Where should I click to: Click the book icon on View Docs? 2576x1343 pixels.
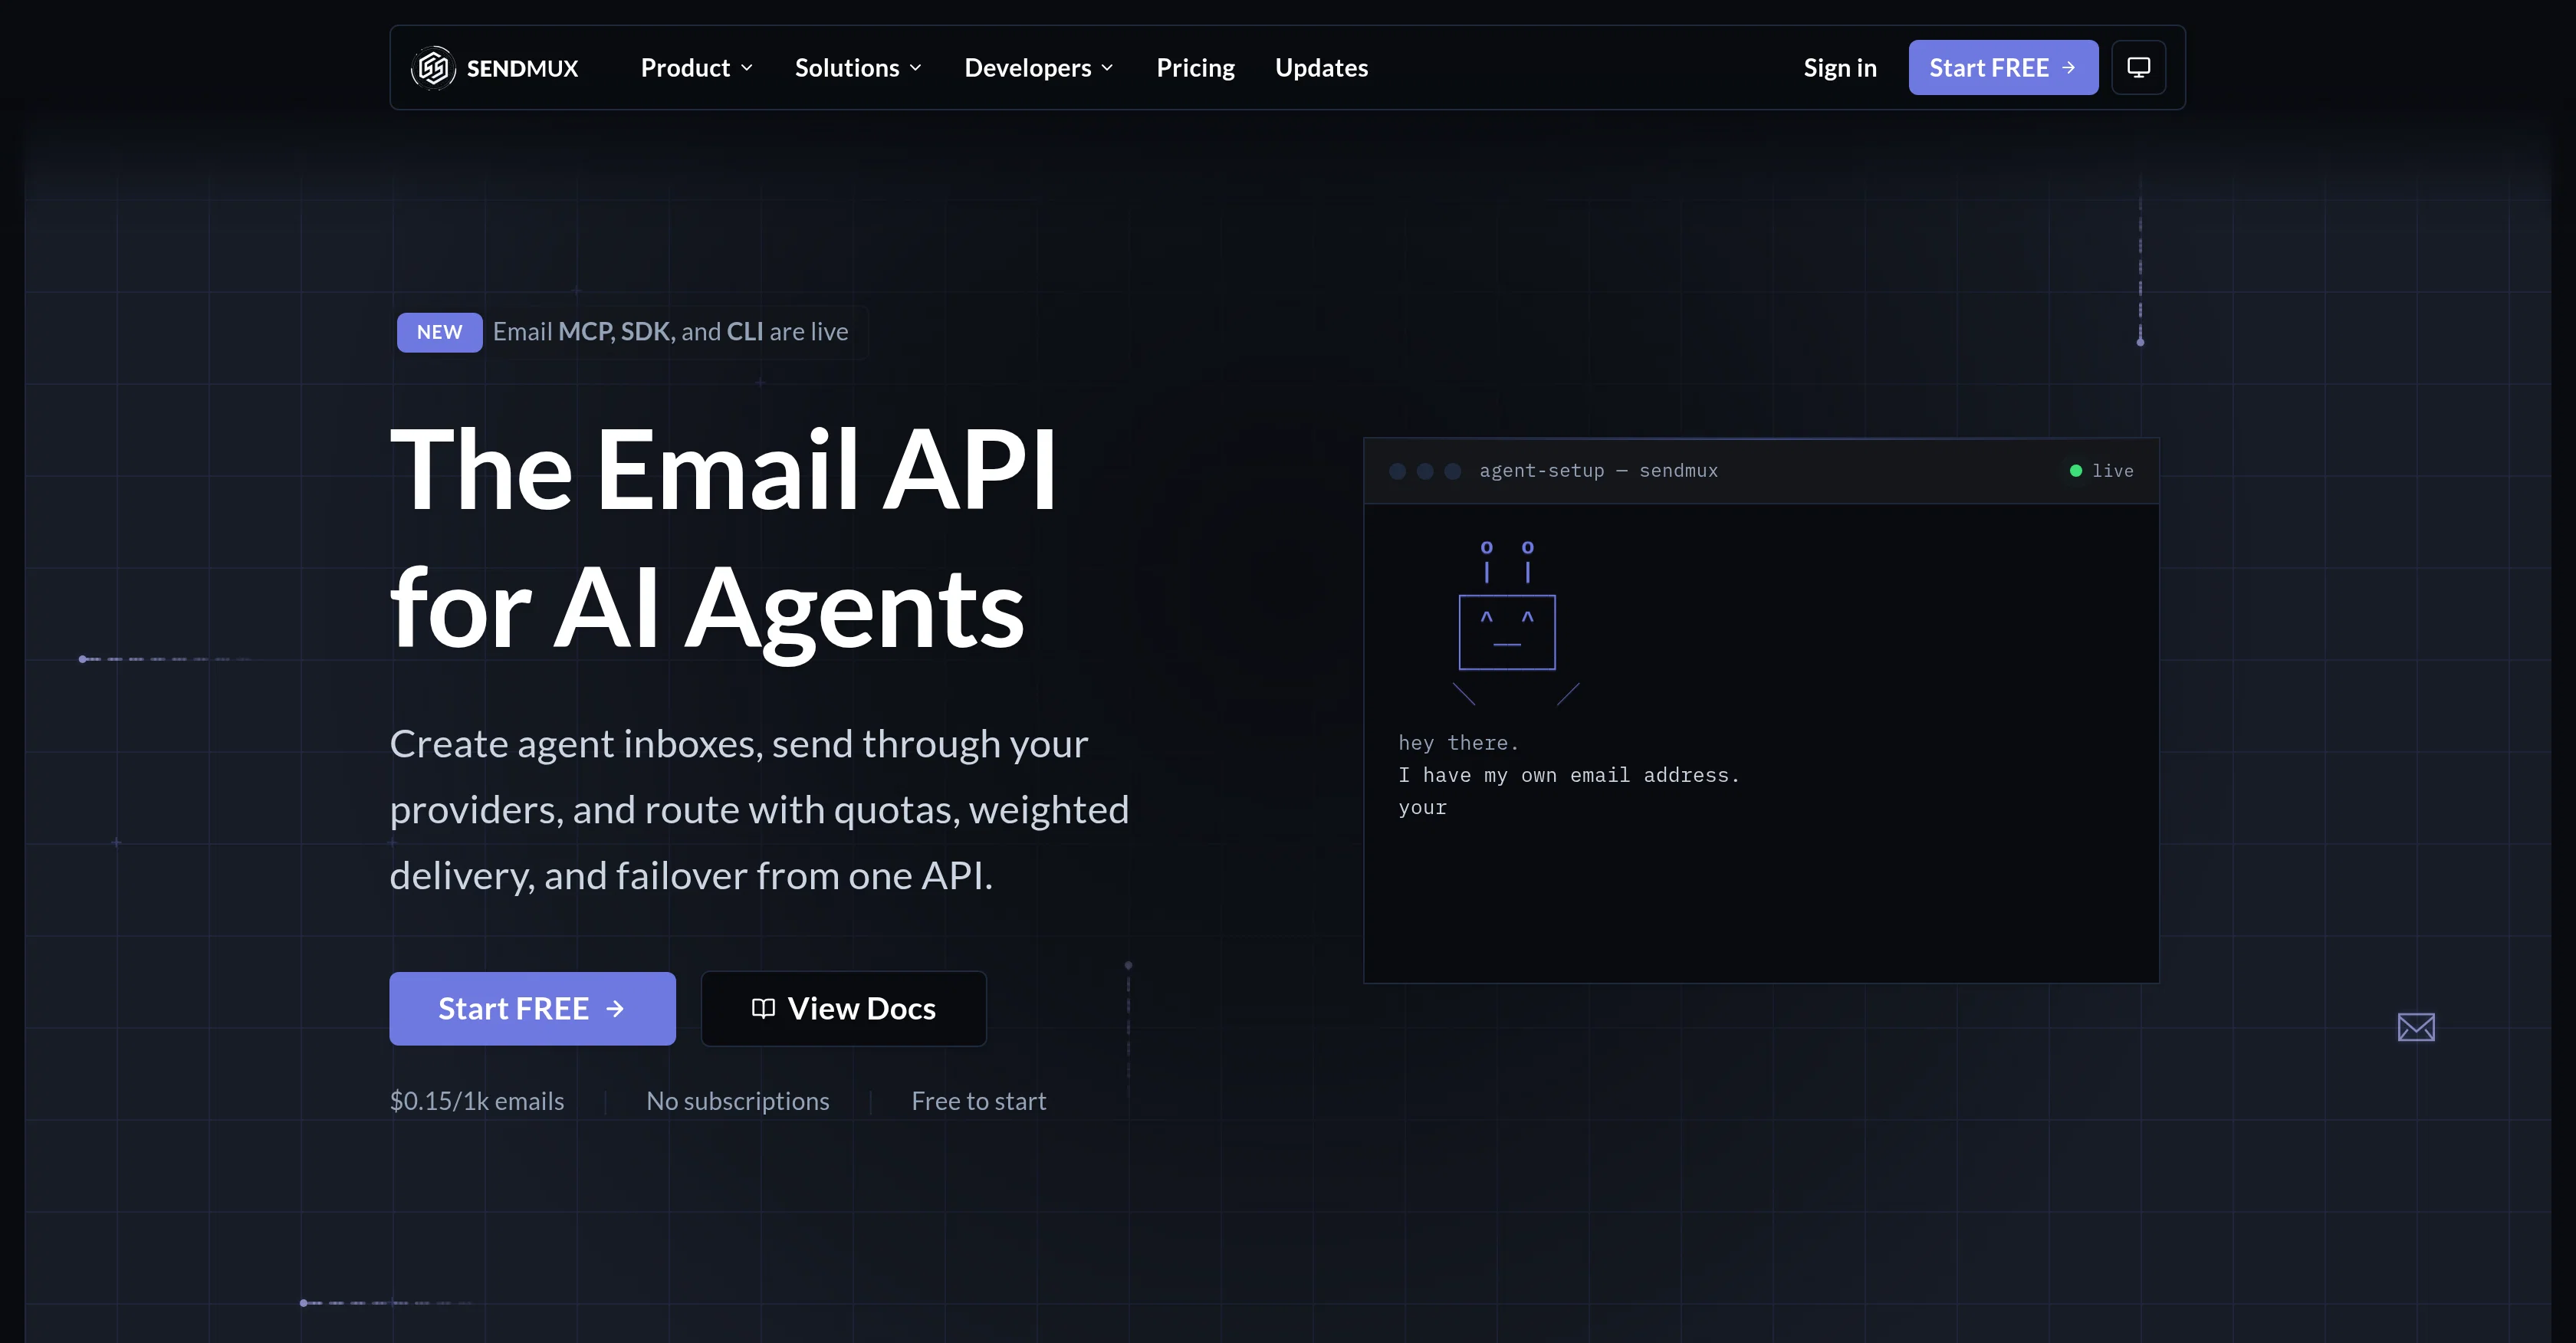pos(763,1008)
